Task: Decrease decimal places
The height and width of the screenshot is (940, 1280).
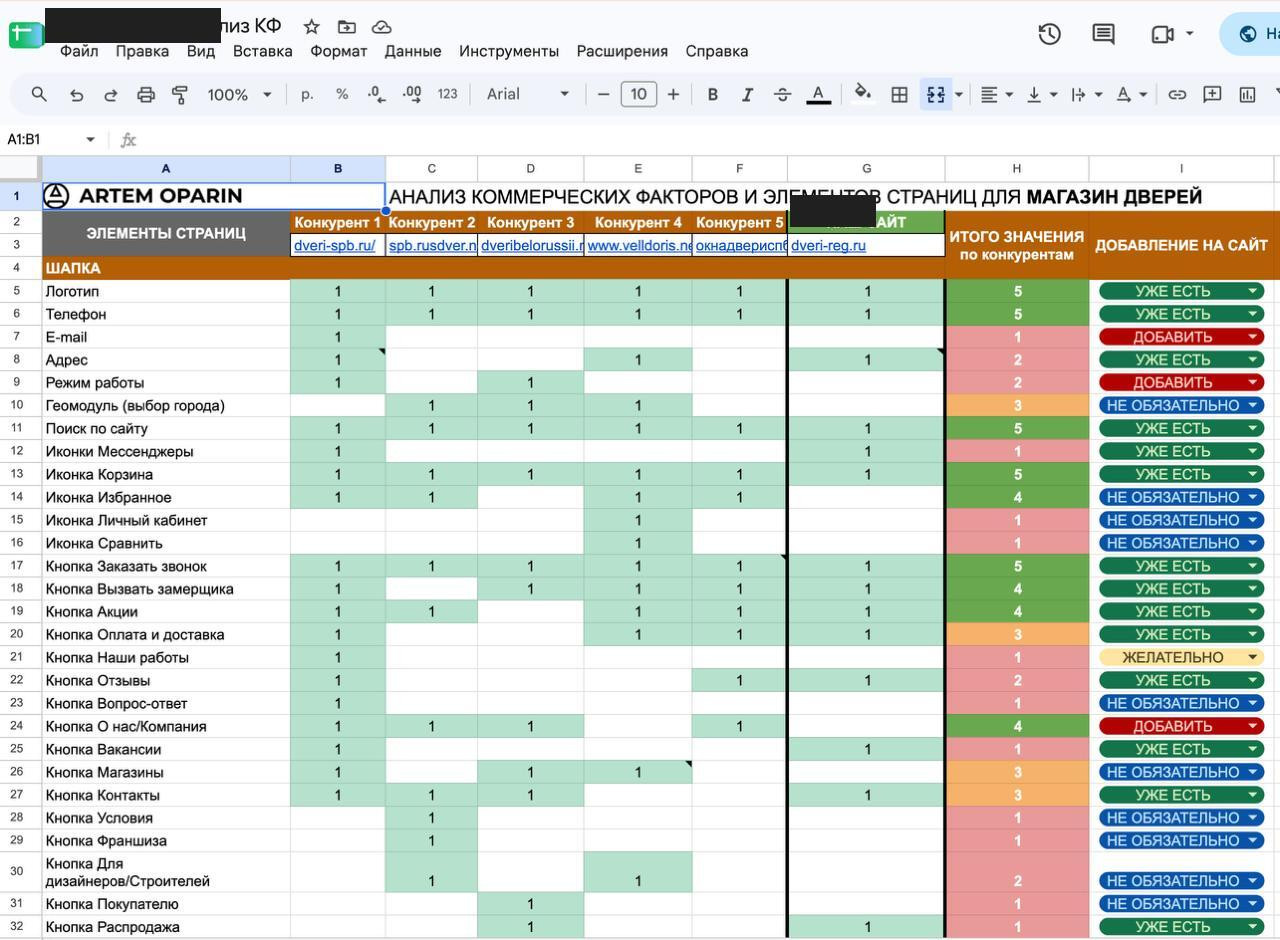Action: (x=376, y=94)
